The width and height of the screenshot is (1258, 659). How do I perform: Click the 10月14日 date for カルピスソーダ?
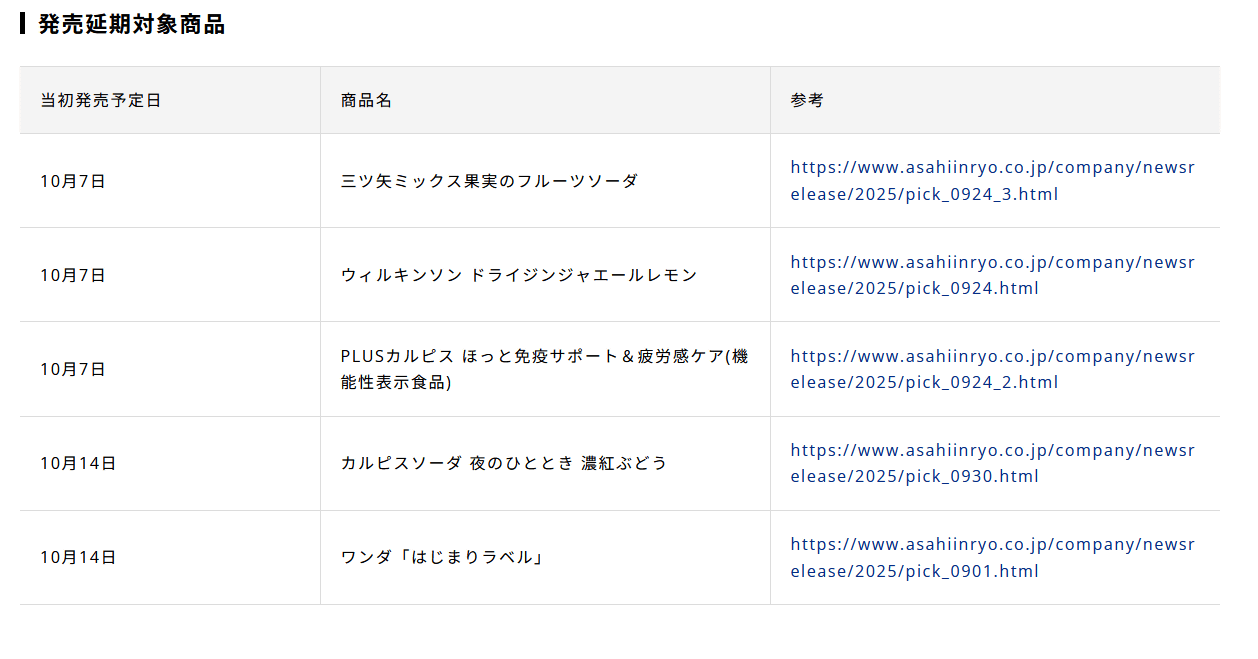coord(78,463)
